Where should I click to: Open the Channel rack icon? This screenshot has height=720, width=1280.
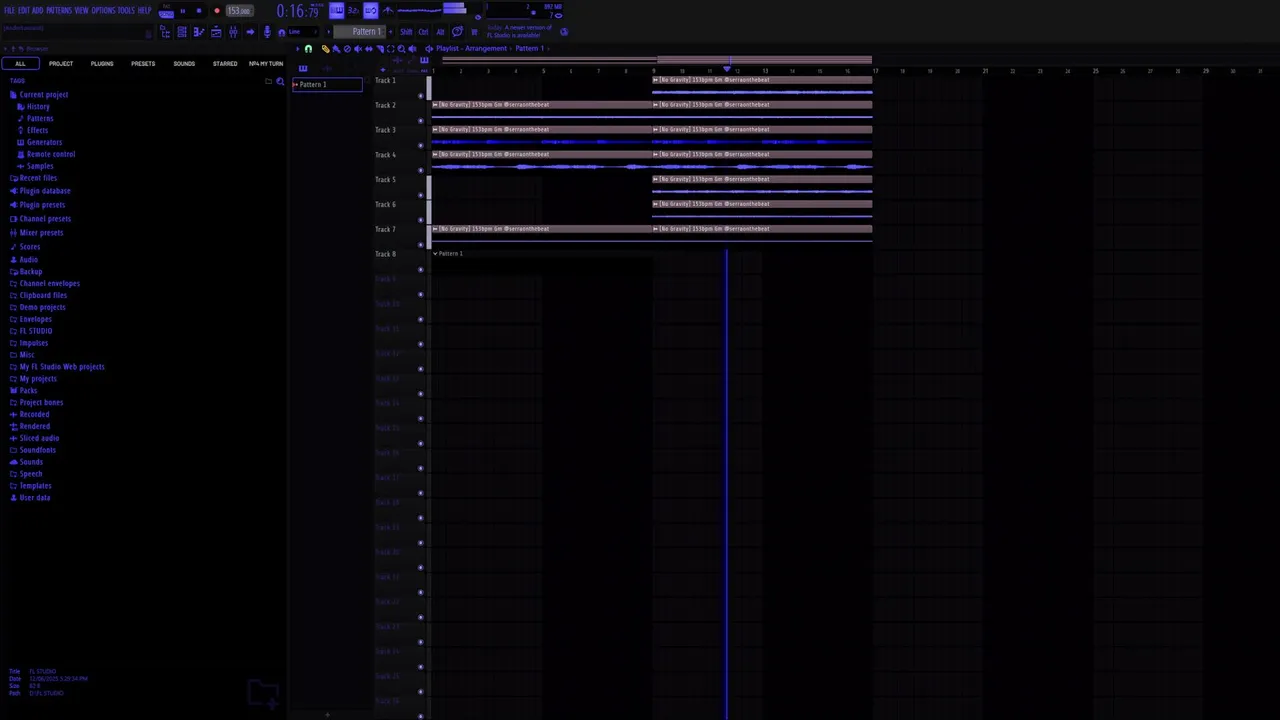[x=182, y=32]
